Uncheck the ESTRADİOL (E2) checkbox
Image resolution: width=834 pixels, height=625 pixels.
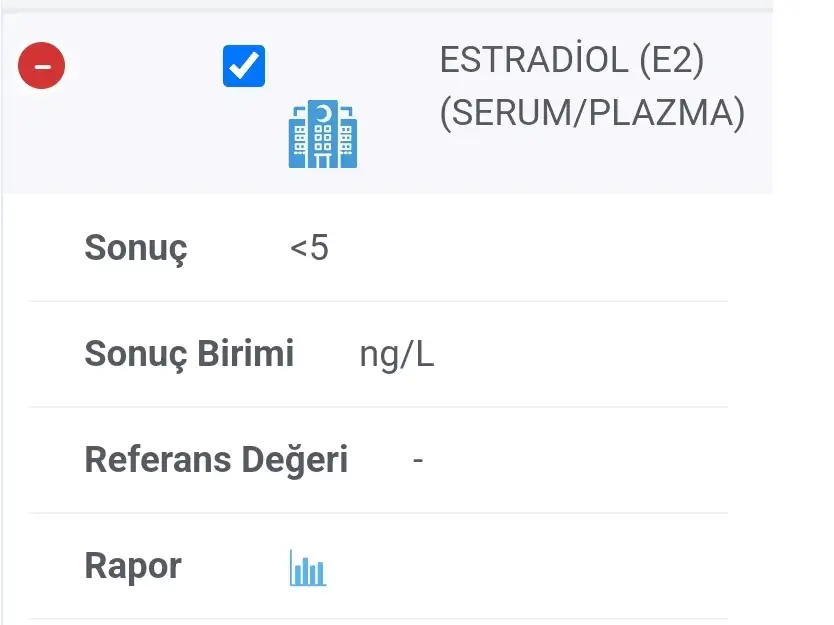[x=244, y=67]
